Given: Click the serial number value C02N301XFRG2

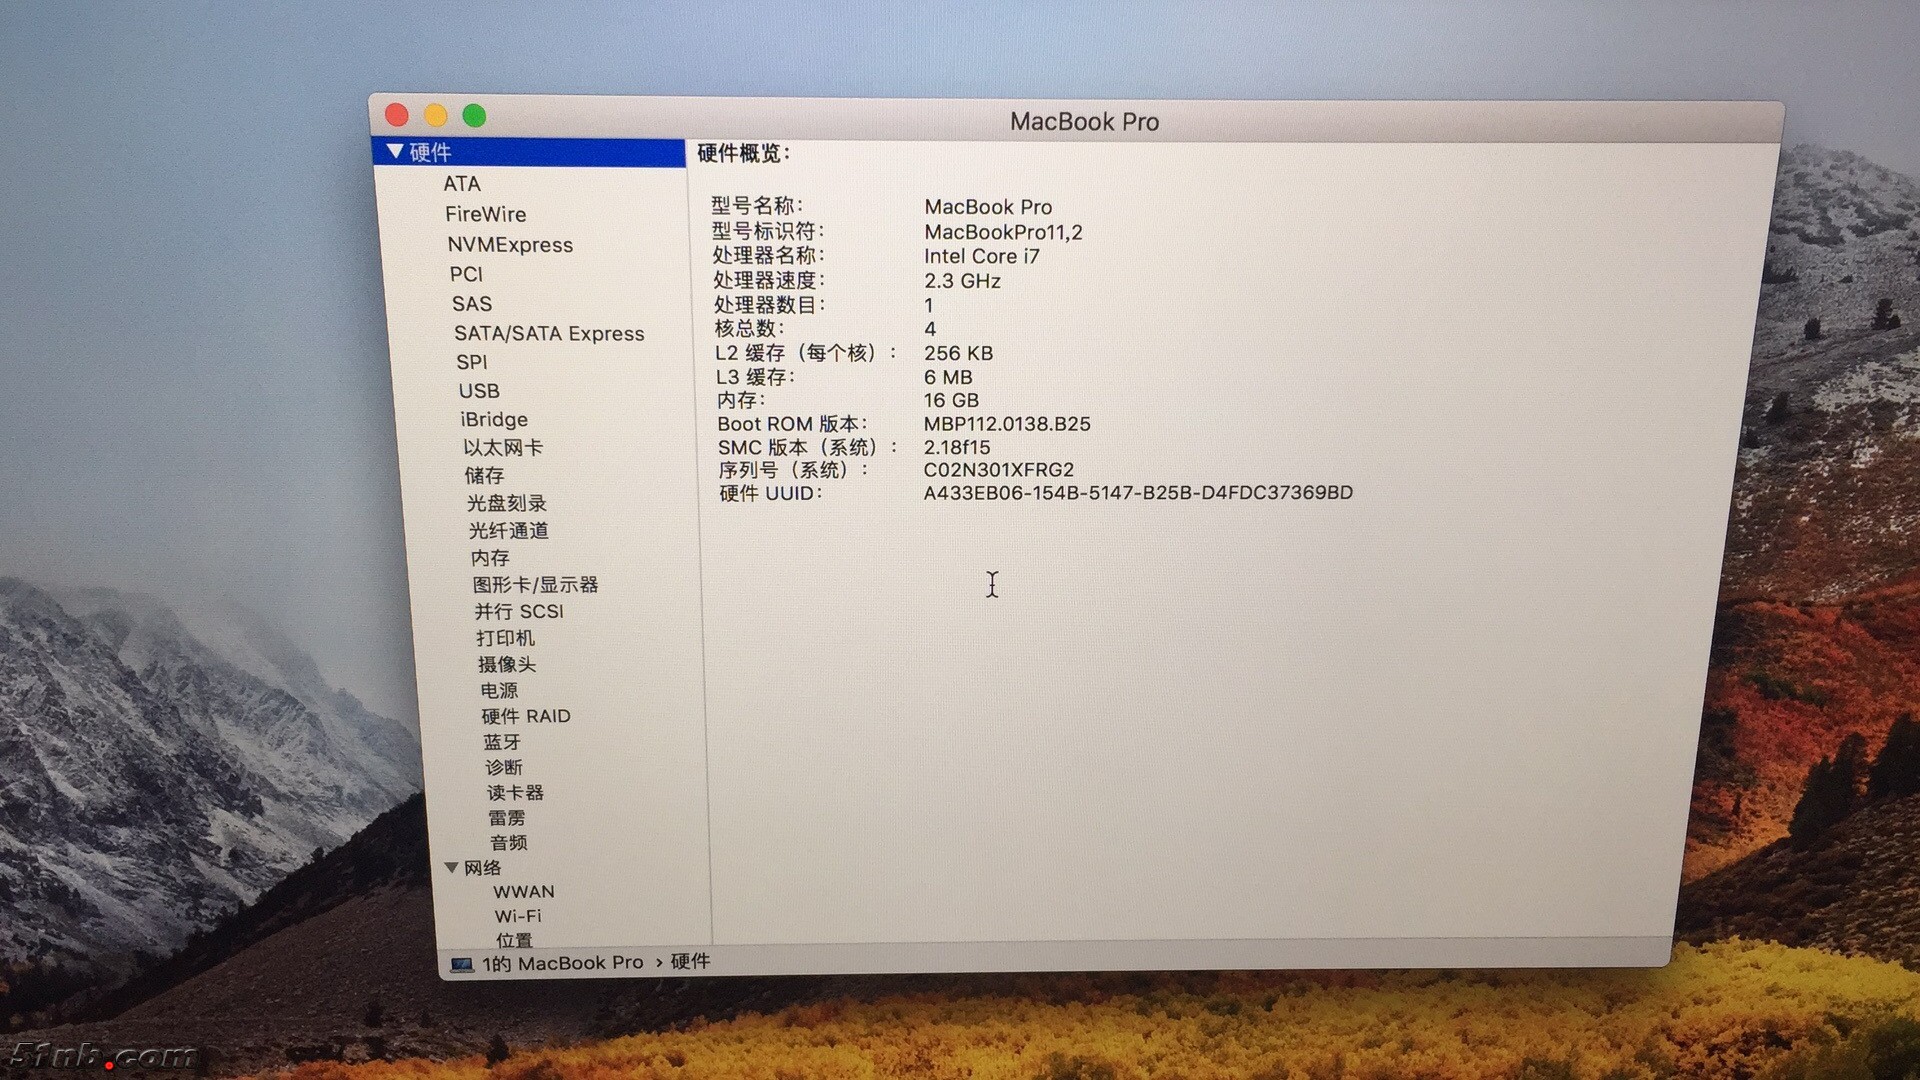Looking at the screenshot, I should click(x=998, y=470).
